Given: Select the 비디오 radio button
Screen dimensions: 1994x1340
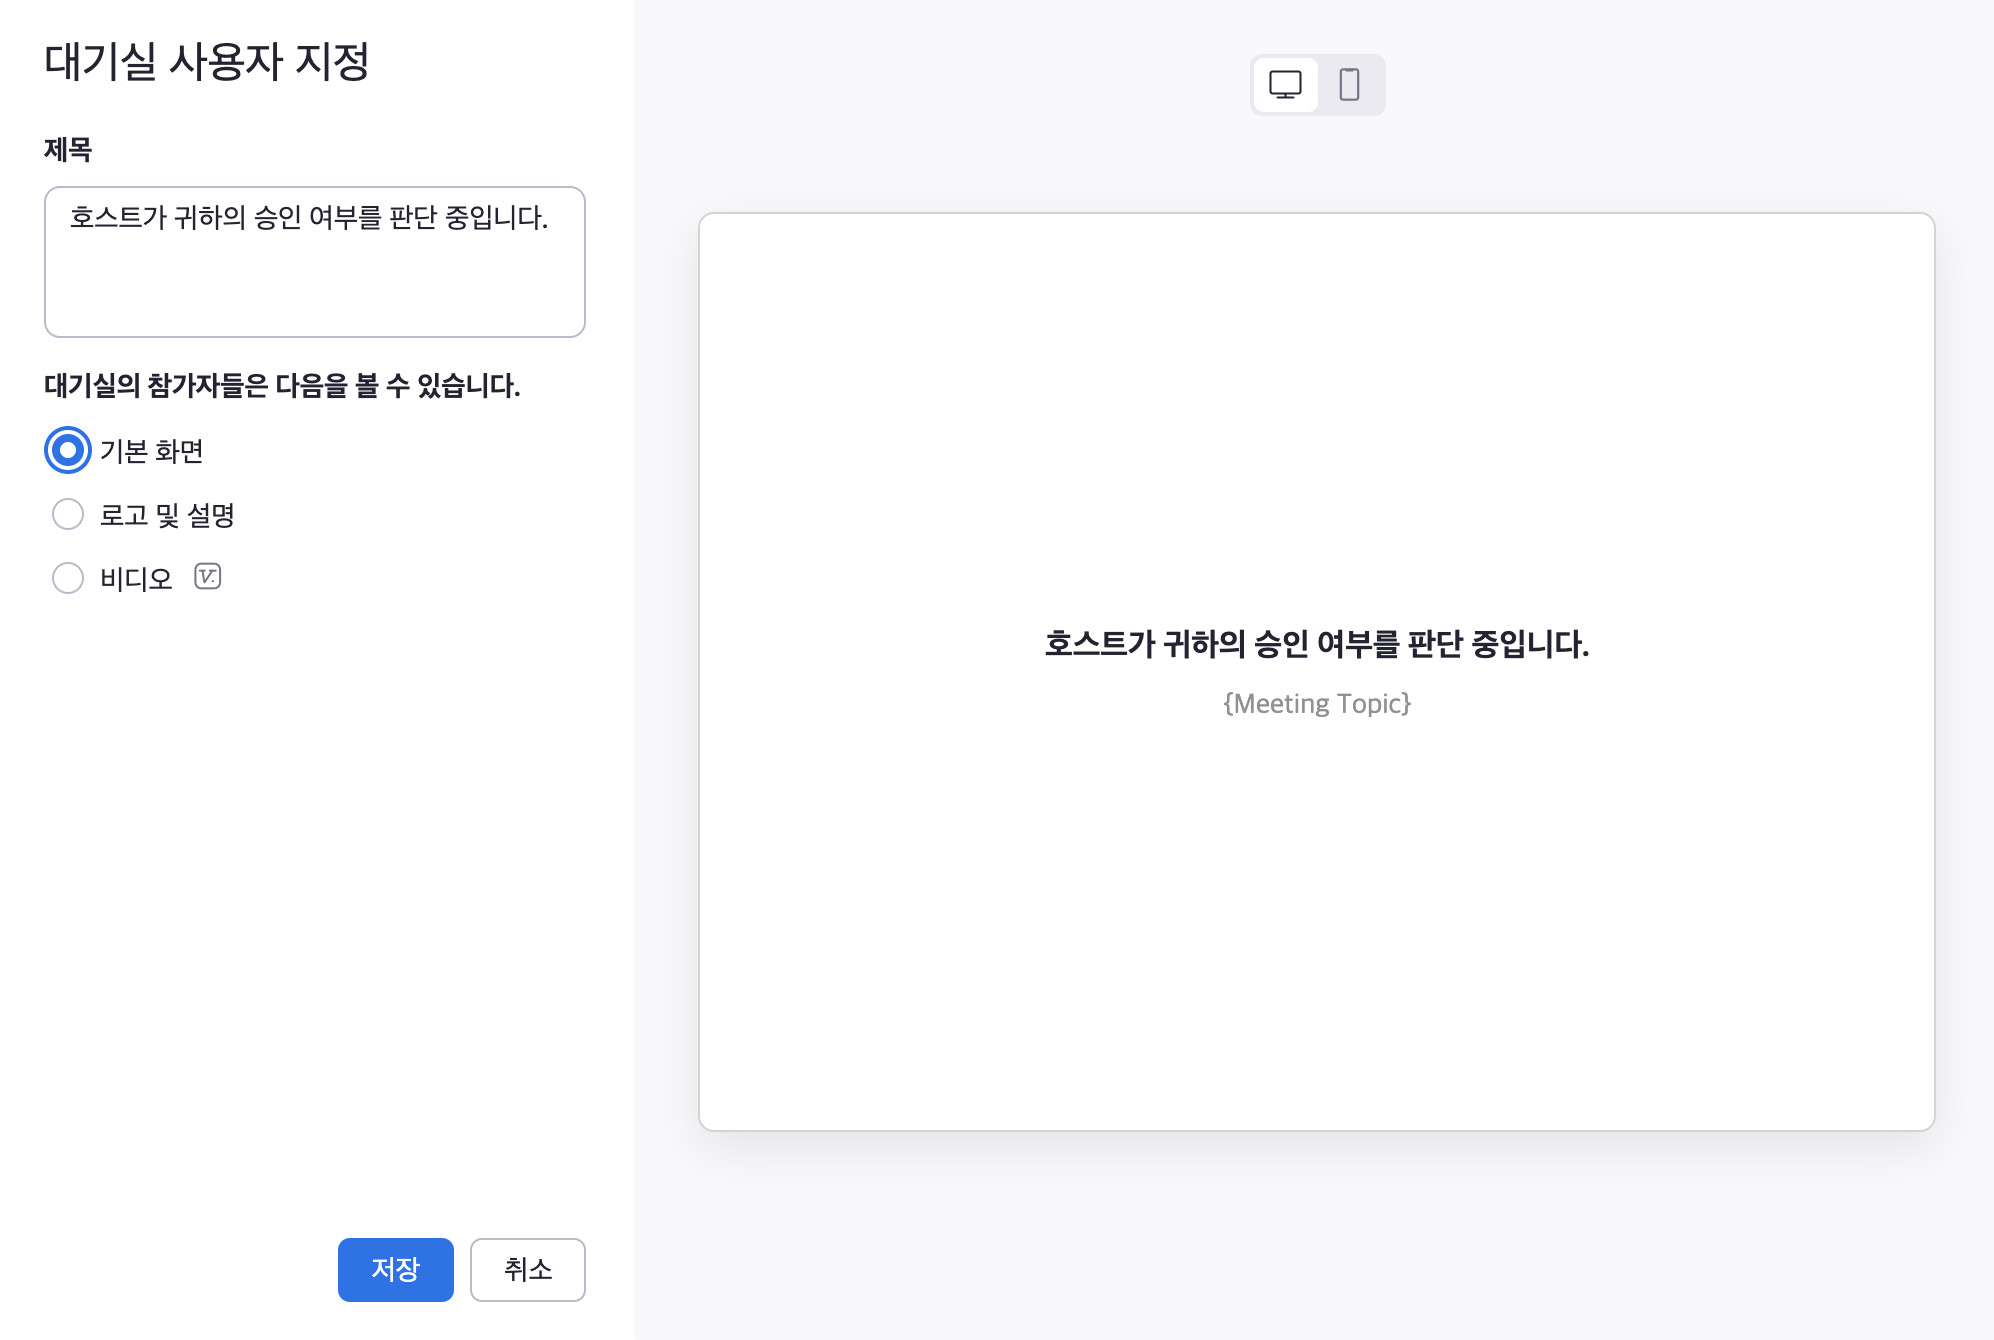Looking at the screenshot, I should [x=68, y=578].
